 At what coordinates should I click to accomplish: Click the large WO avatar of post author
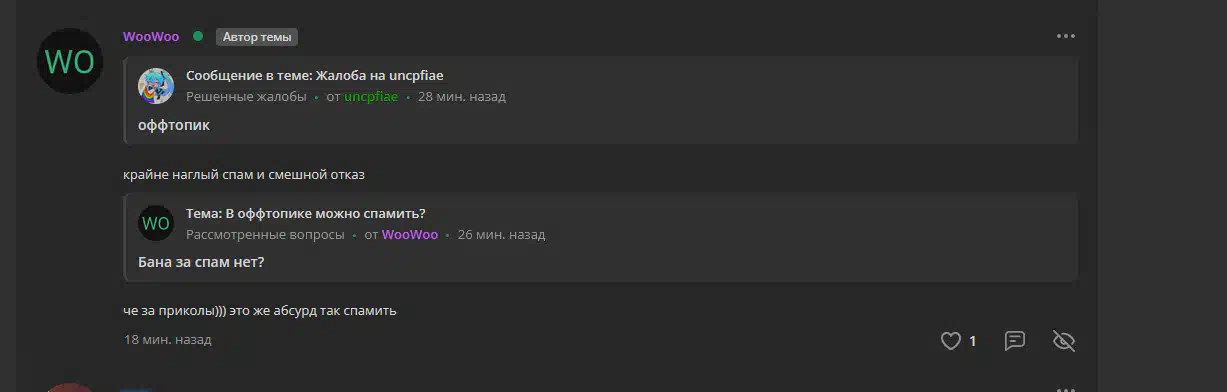[70, 62]
